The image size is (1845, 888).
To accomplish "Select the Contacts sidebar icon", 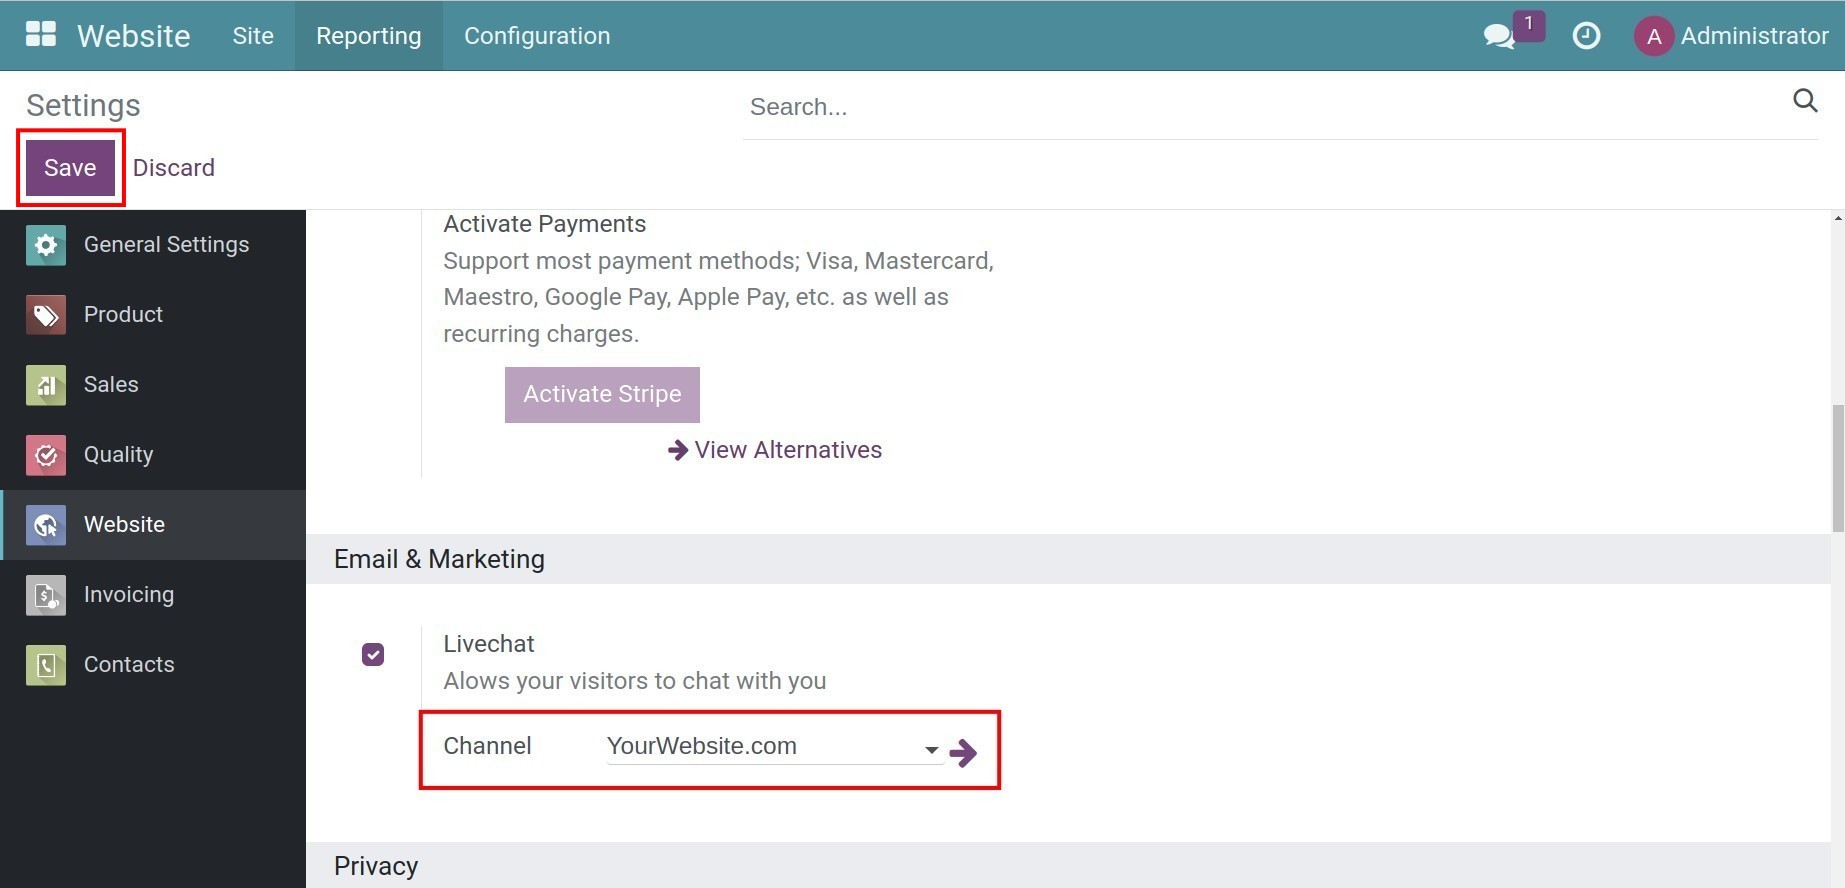I will (46, 665).
